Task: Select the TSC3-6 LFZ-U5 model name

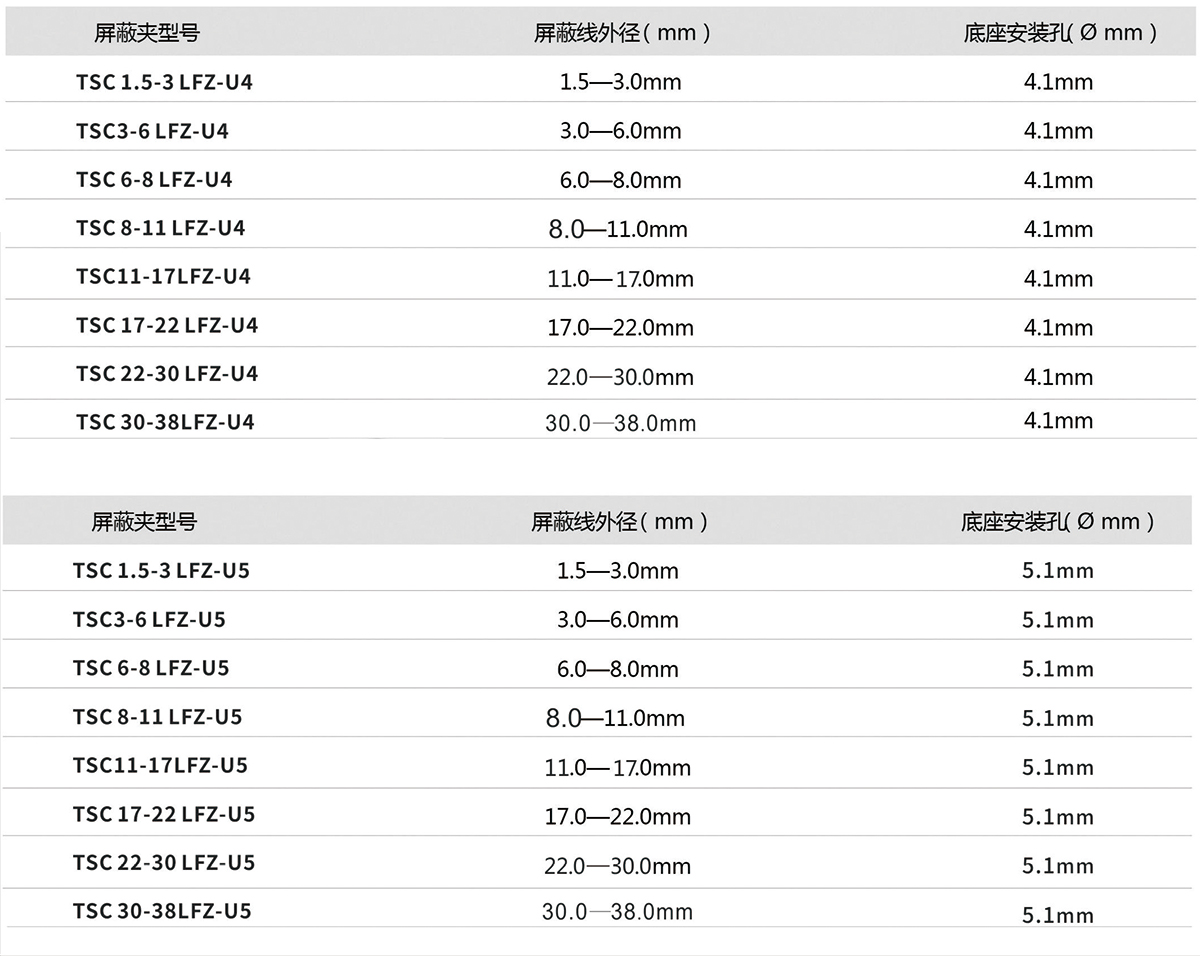Action: (x=149, y=620)
